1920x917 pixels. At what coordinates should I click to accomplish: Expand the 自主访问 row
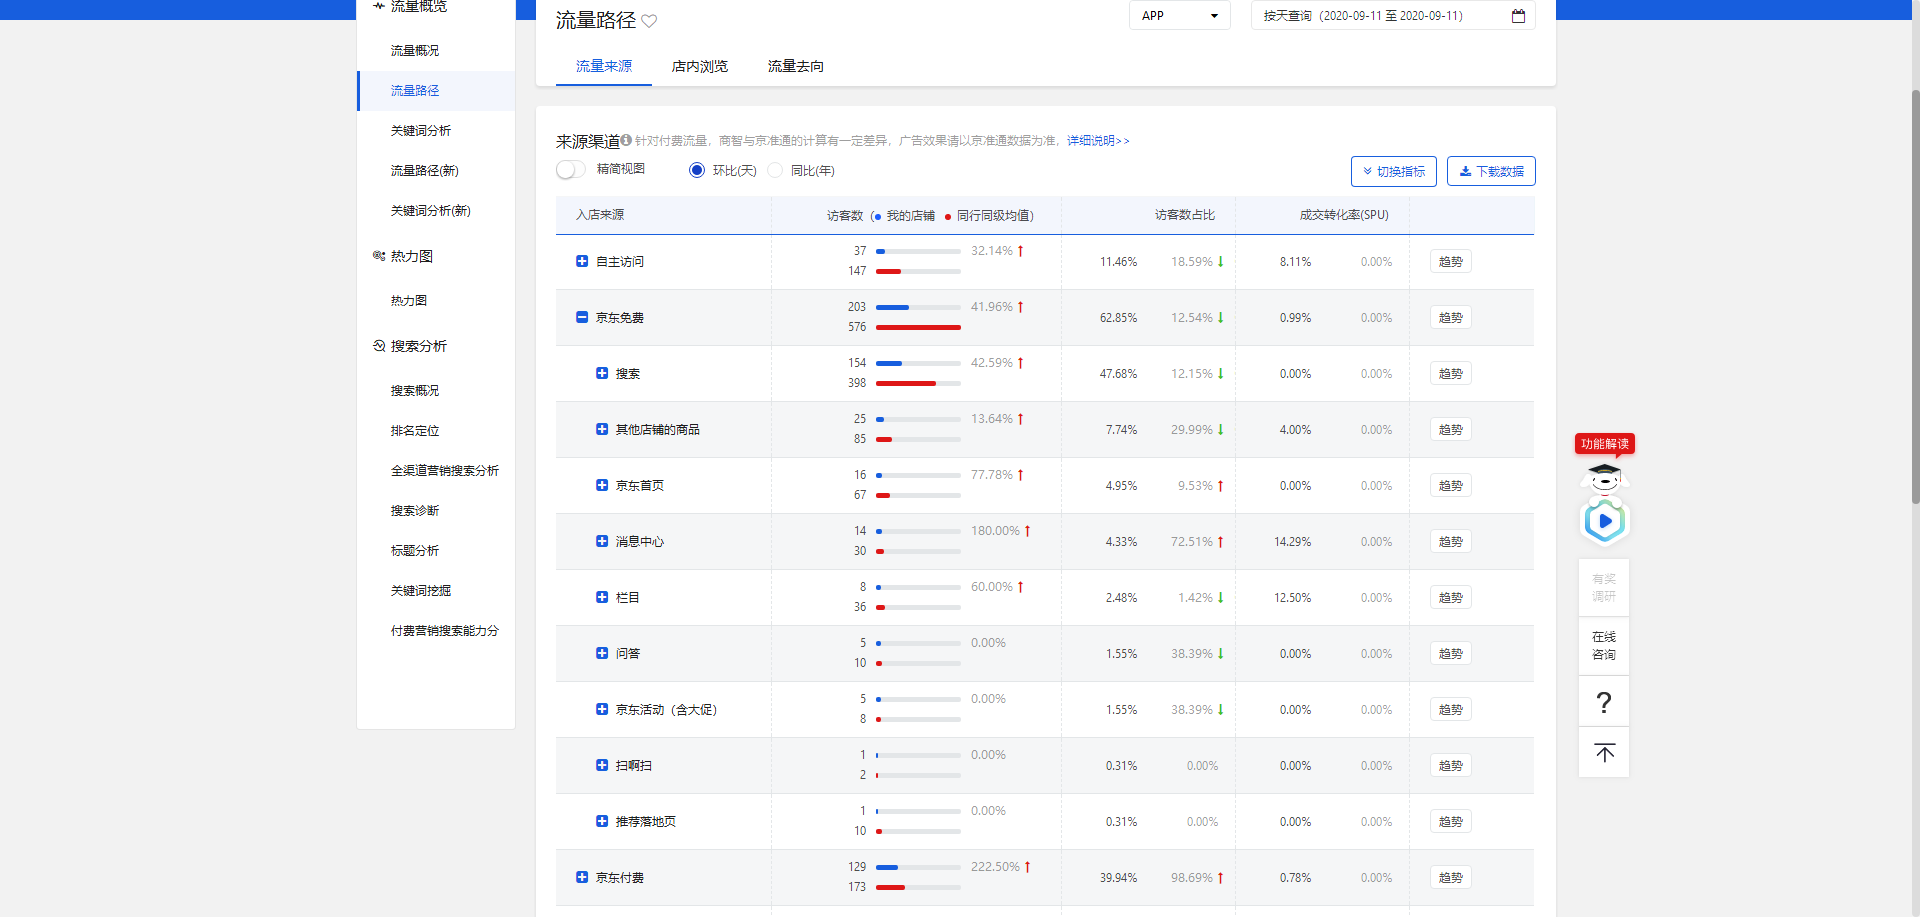[582, 261]
